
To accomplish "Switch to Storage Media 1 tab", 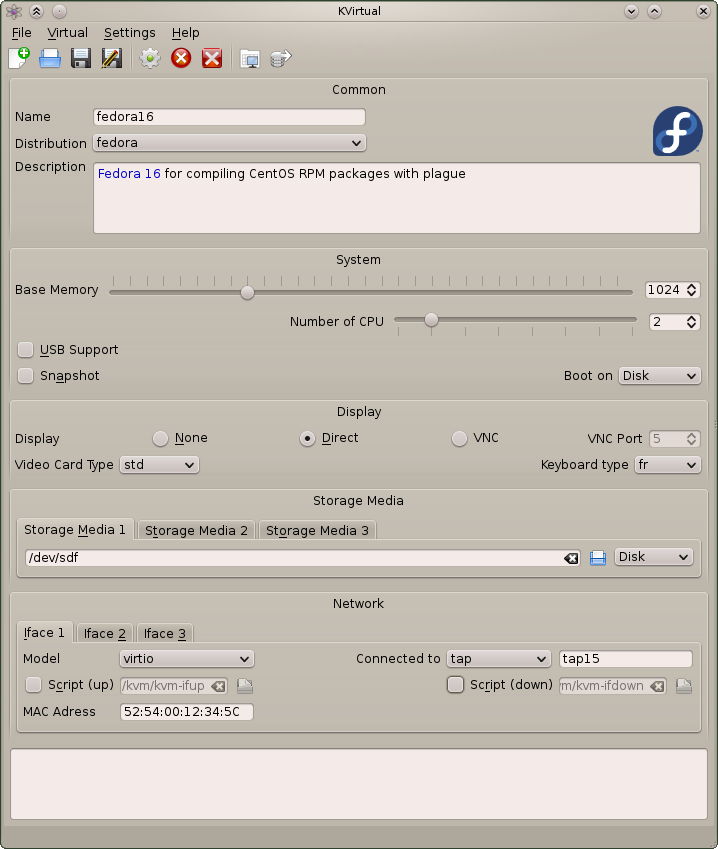I will [x=75, y=530].
